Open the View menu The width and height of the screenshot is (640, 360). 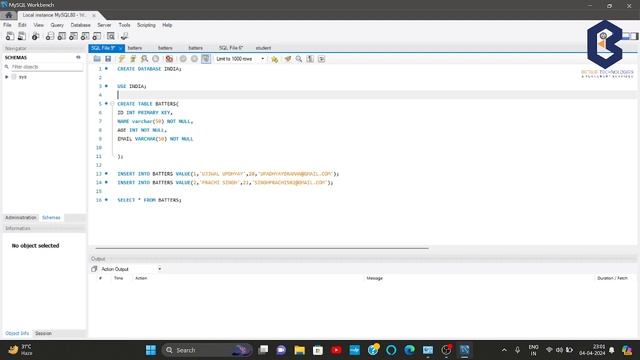[x=38, y=25]
